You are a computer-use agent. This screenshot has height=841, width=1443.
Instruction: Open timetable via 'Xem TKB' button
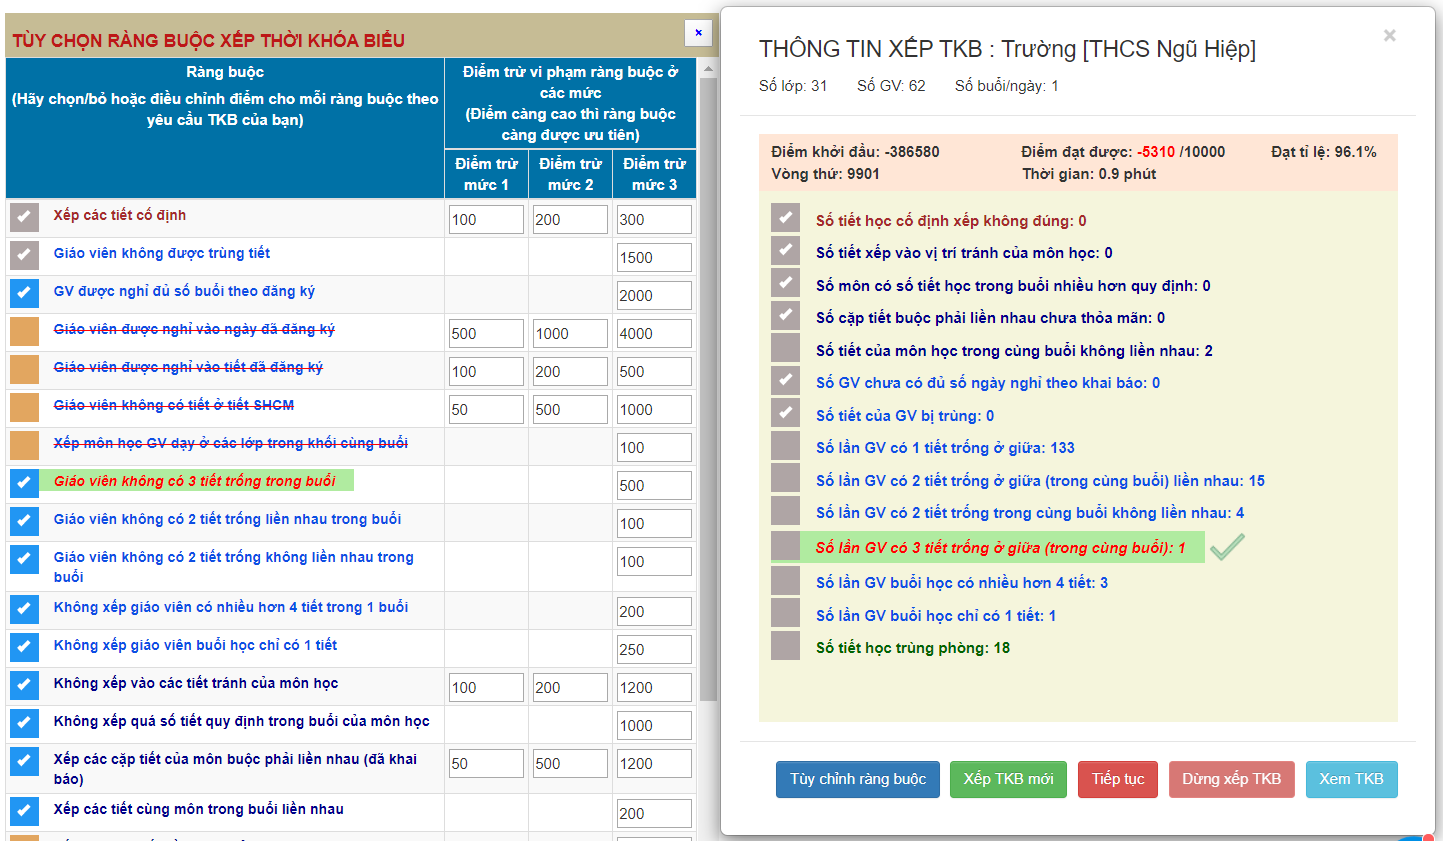click(x=1351, y=779)
